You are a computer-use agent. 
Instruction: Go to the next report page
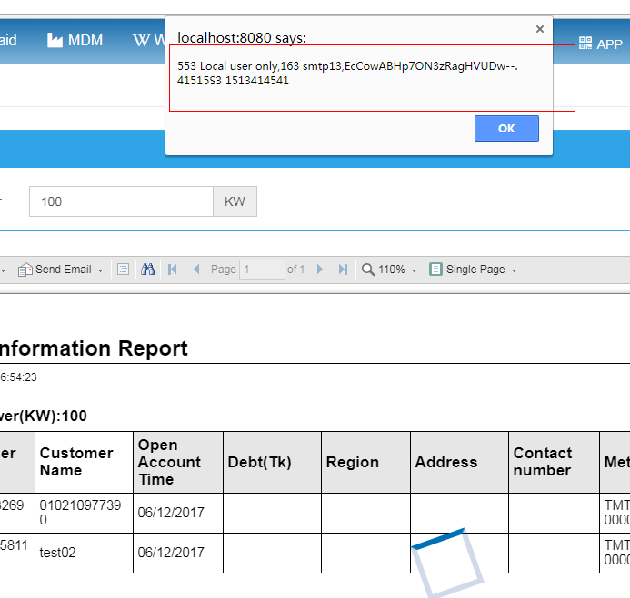320,269
